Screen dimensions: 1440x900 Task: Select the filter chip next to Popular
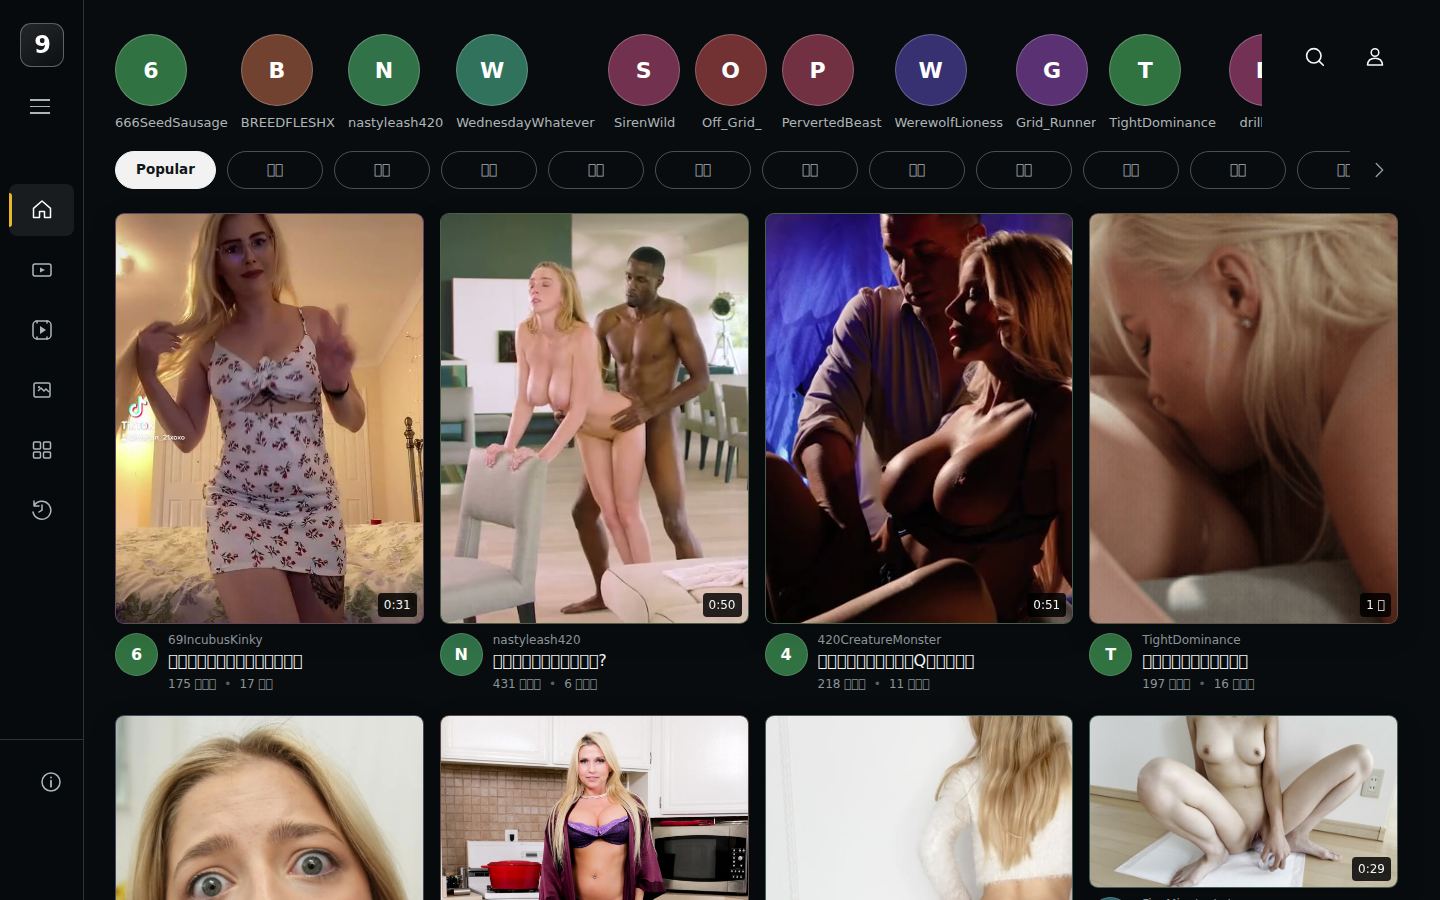point(275,170)
